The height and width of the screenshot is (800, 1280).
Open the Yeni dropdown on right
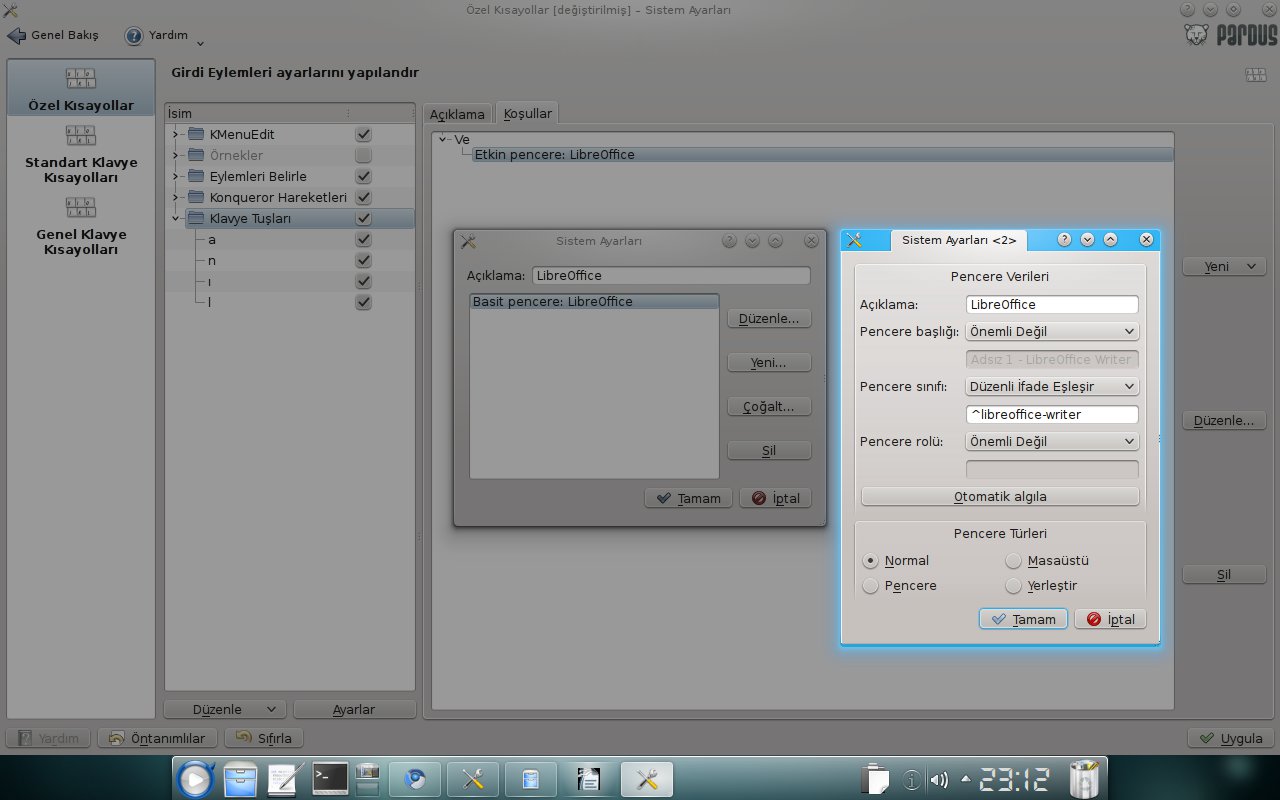1225,267
